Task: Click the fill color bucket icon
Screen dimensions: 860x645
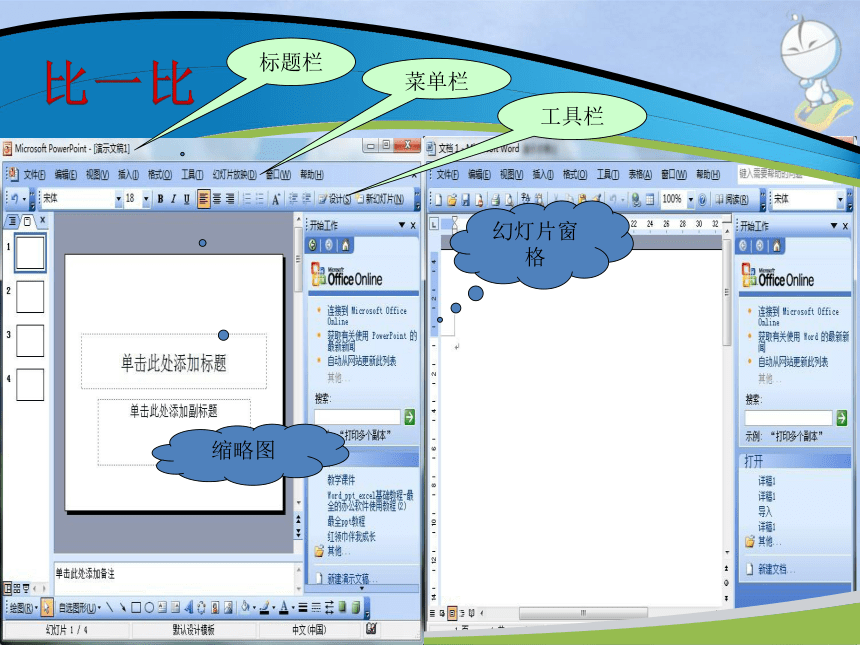Action: click(245, 607)
